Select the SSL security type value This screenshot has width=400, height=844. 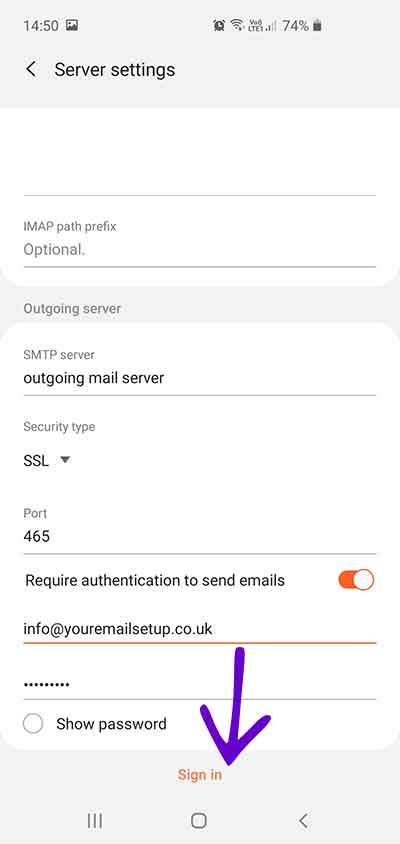coord(36,460)
